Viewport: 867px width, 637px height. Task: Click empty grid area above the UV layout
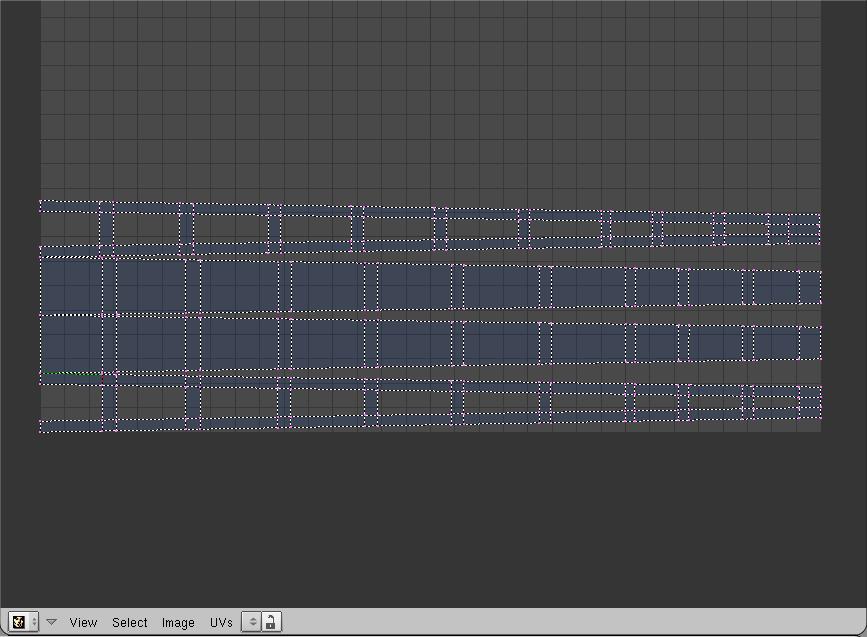point(430,100)
